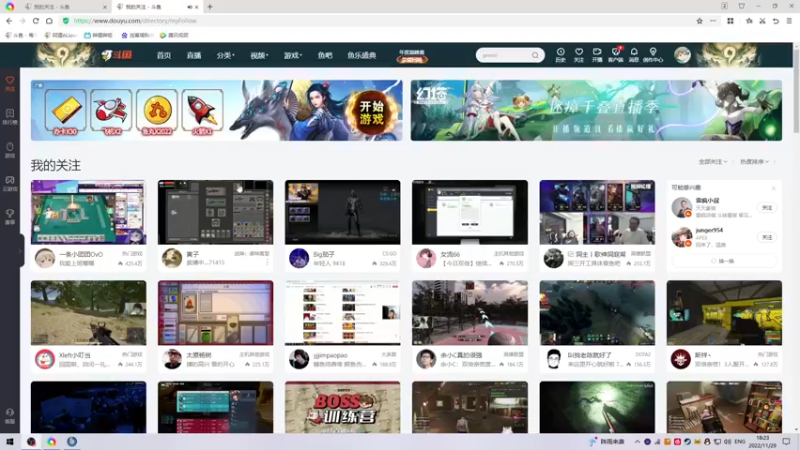Open the BOSS训练营 stream thumbnail
This screenshot has height=450, width=800.
pos(342,407)
